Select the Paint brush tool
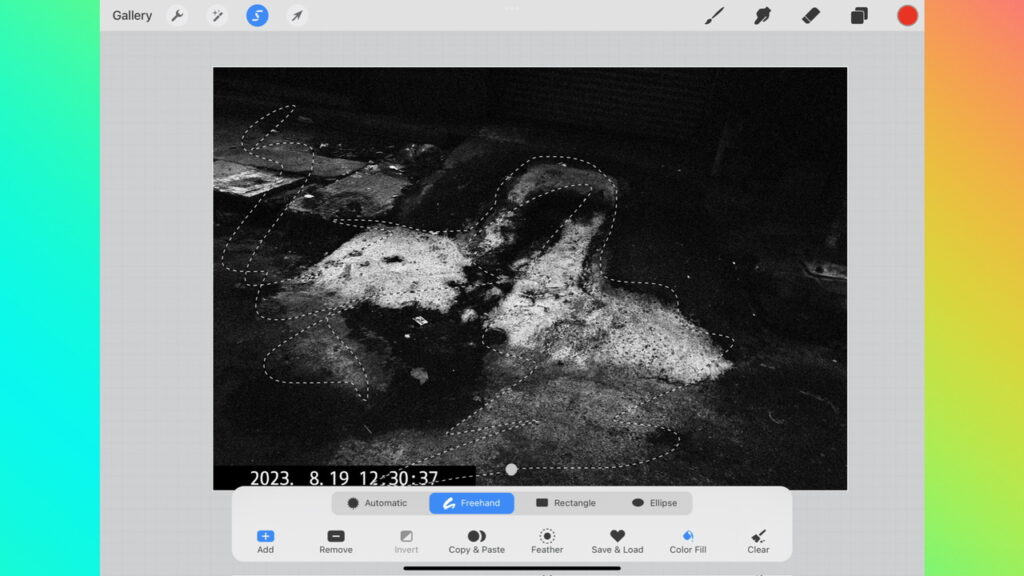1024x576 pixels. click(x=714, y=16)
